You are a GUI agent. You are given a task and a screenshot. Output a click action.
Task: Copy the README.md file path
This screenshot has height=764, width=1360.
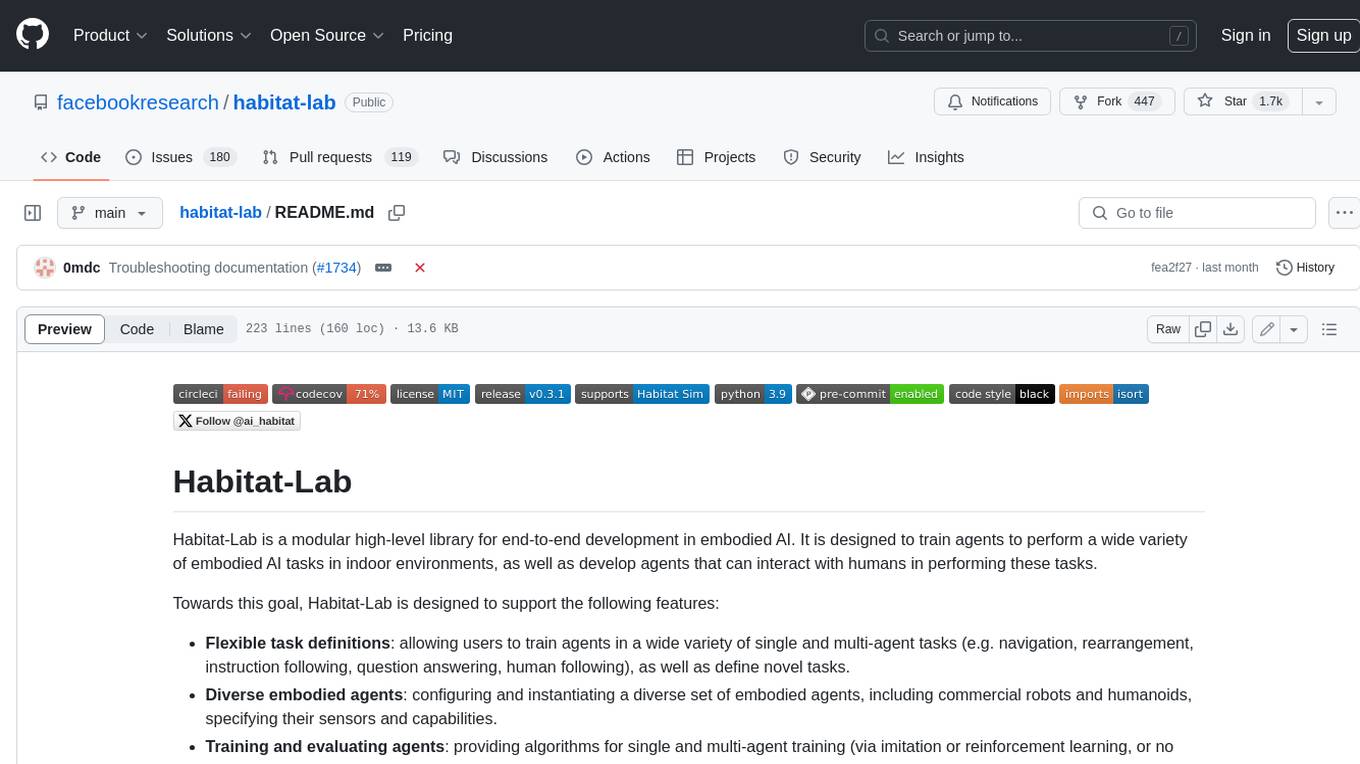397,213
